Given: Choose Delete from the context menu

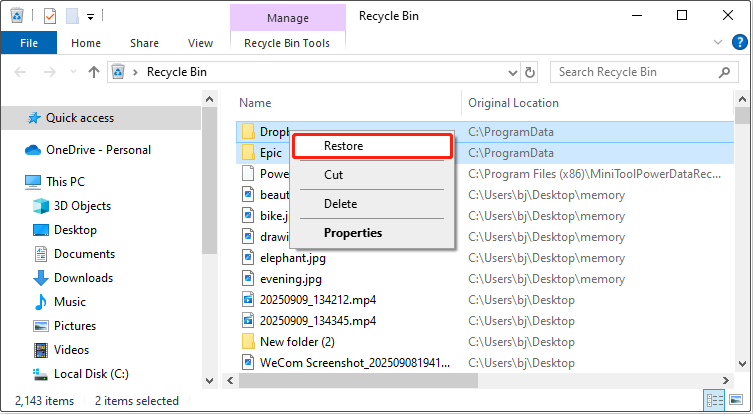Looking at the screenshot, I should tap(340, 204).
